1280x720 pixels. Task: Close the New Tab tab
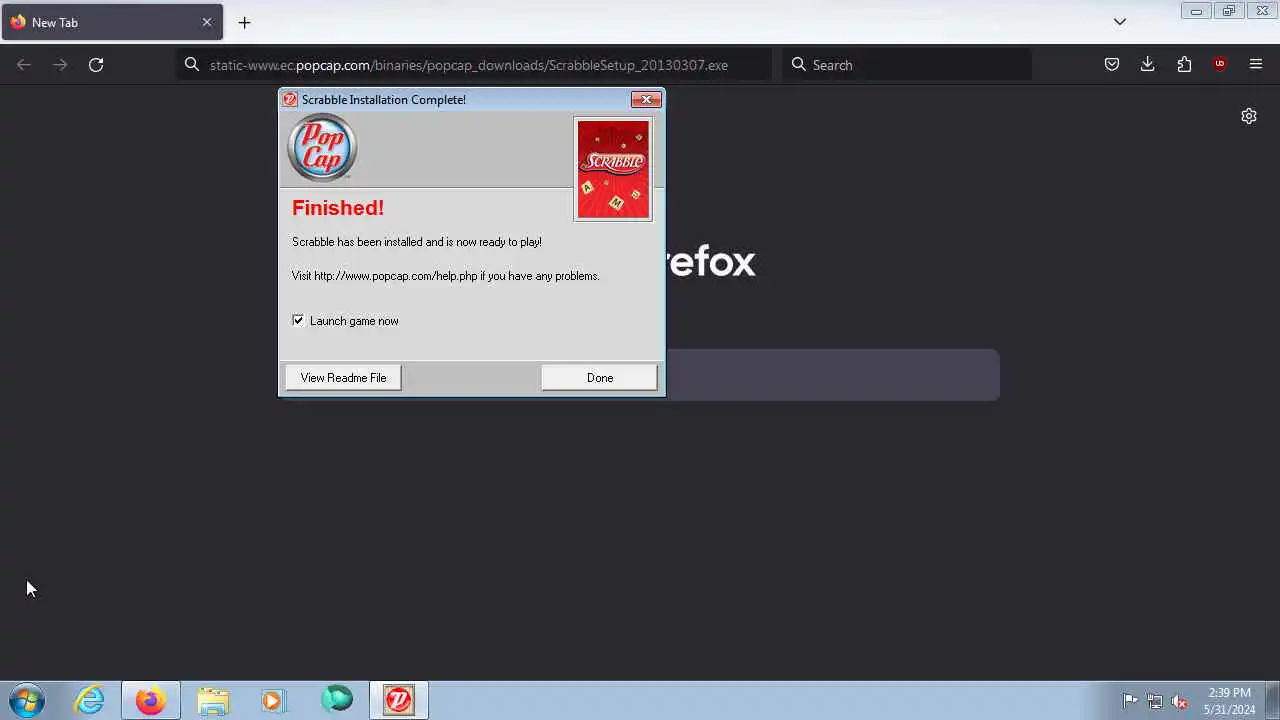coord(207,22)
